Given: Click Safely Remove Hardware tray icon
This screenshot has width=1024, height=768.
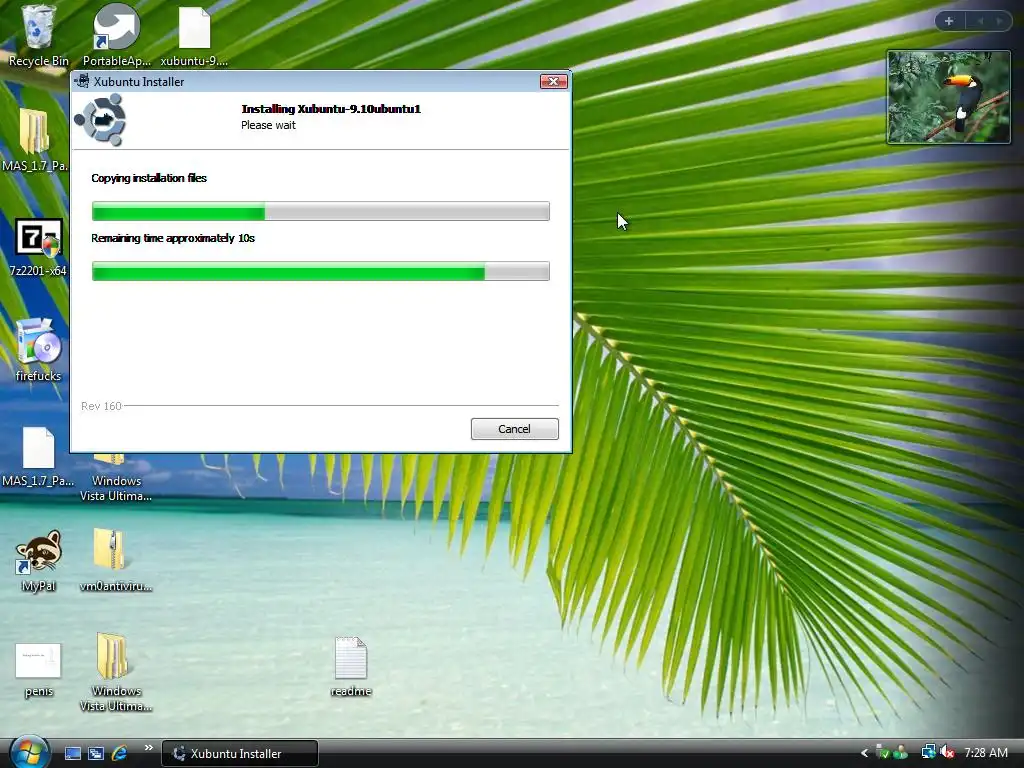Looking at the screenshot, I should (882, 752).
